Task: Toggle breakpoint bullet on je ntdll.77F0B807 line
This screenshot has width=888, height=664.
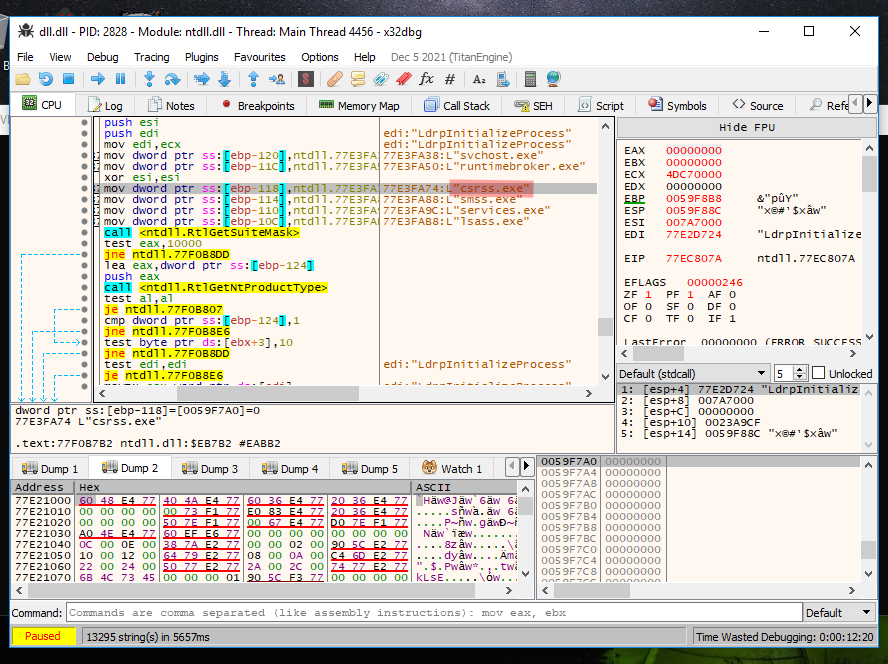Action: click(85, 309)
